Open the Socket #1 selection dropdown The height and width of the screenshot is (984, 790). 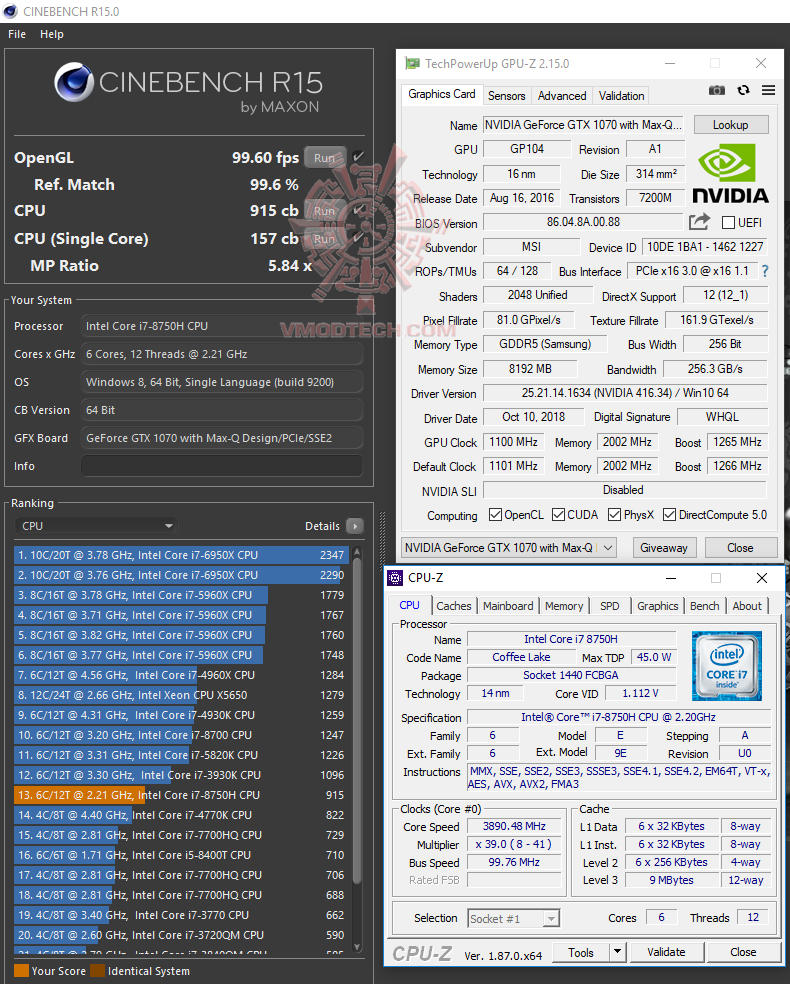click(513, 919)
